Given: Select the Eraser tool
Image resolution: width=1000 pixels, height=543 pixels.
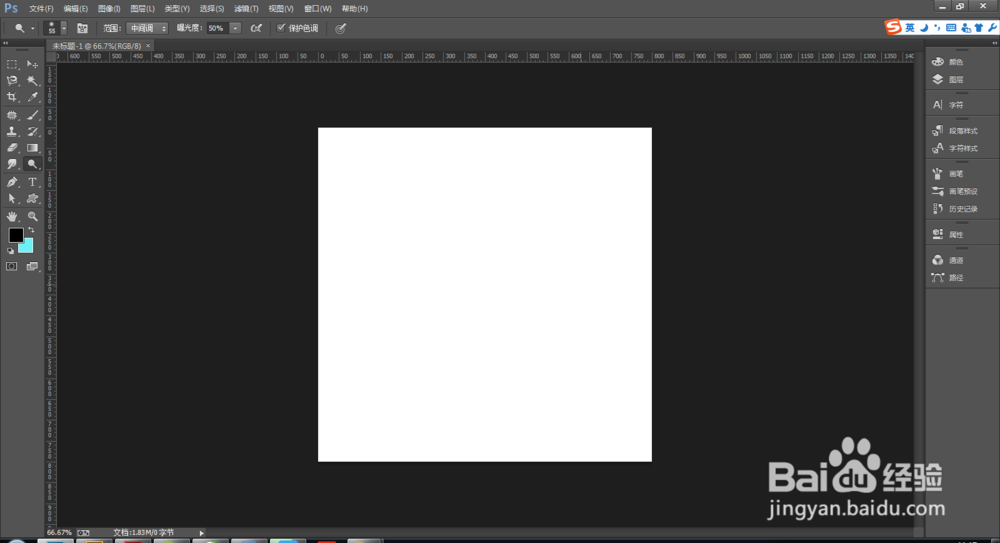Looking at the screenshot, I should (12, 147).
